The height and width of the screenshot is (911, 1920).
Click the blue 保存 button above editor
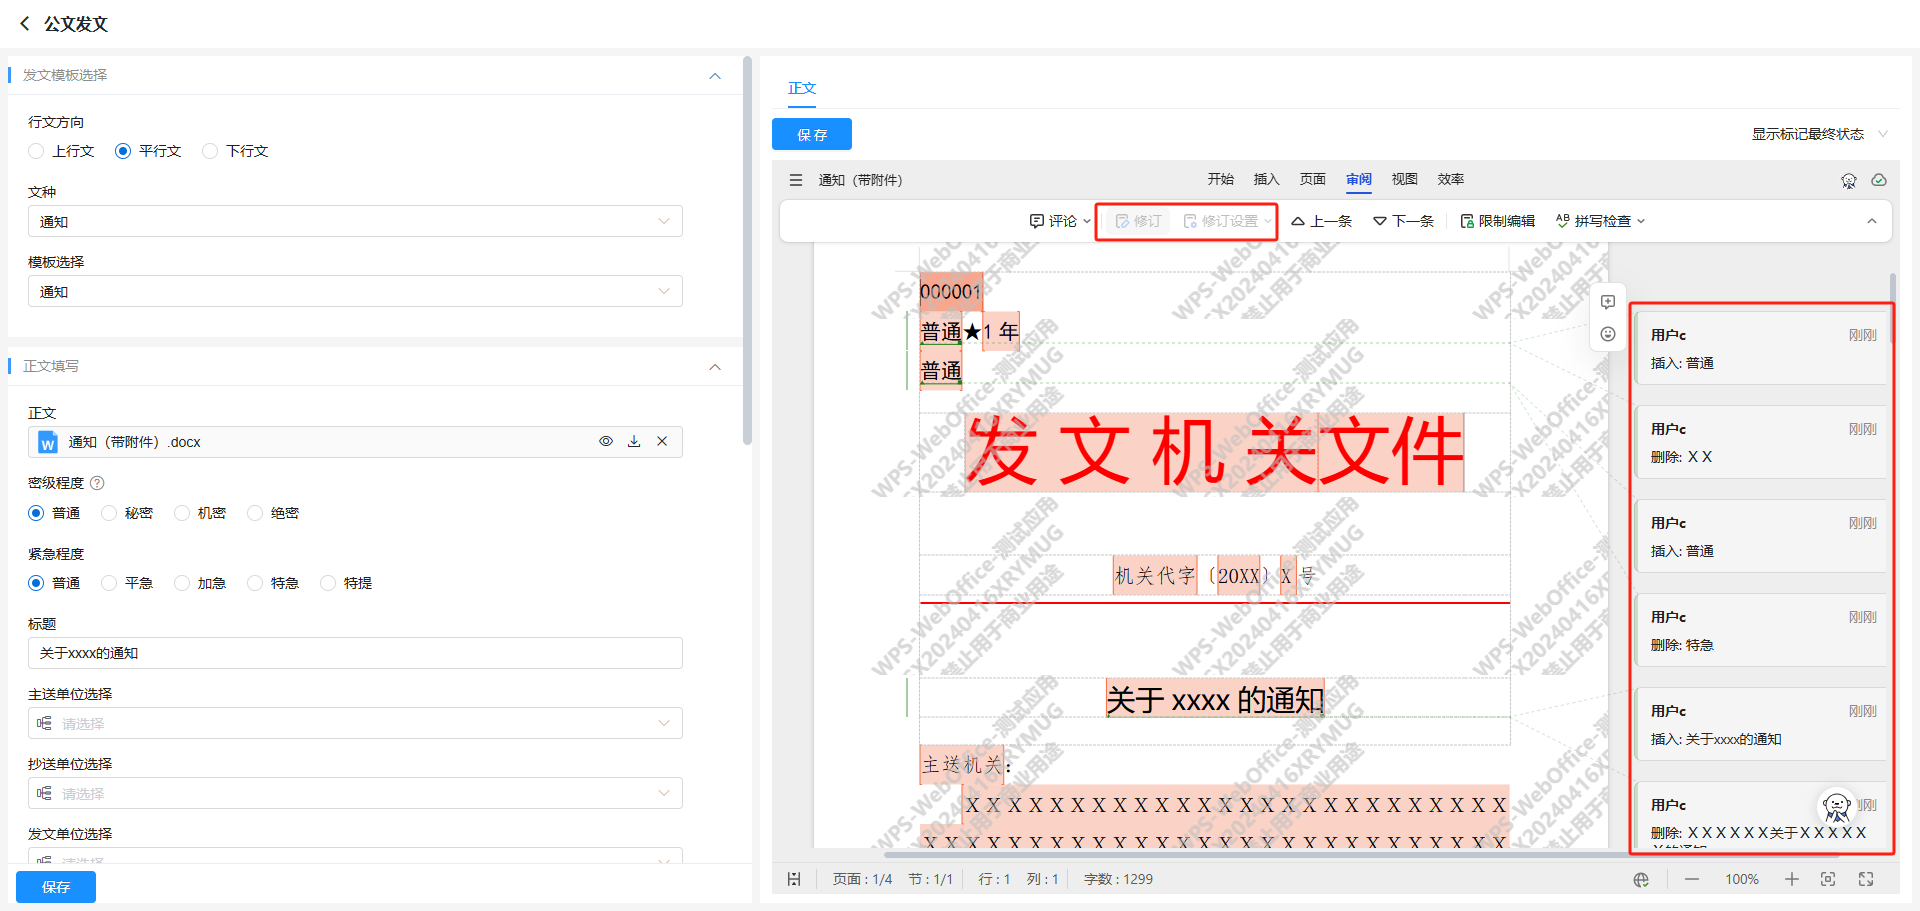(x=811, y=134)
